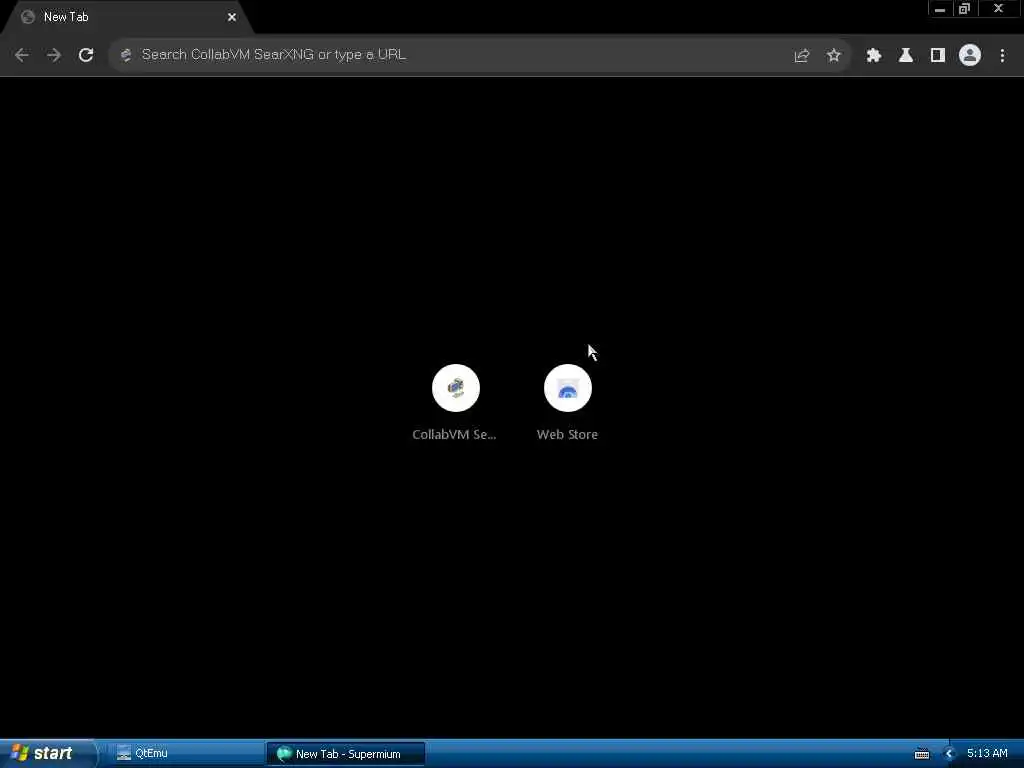Close the browser window
The width and height of the screenshot is (1024, 768).
999,9
